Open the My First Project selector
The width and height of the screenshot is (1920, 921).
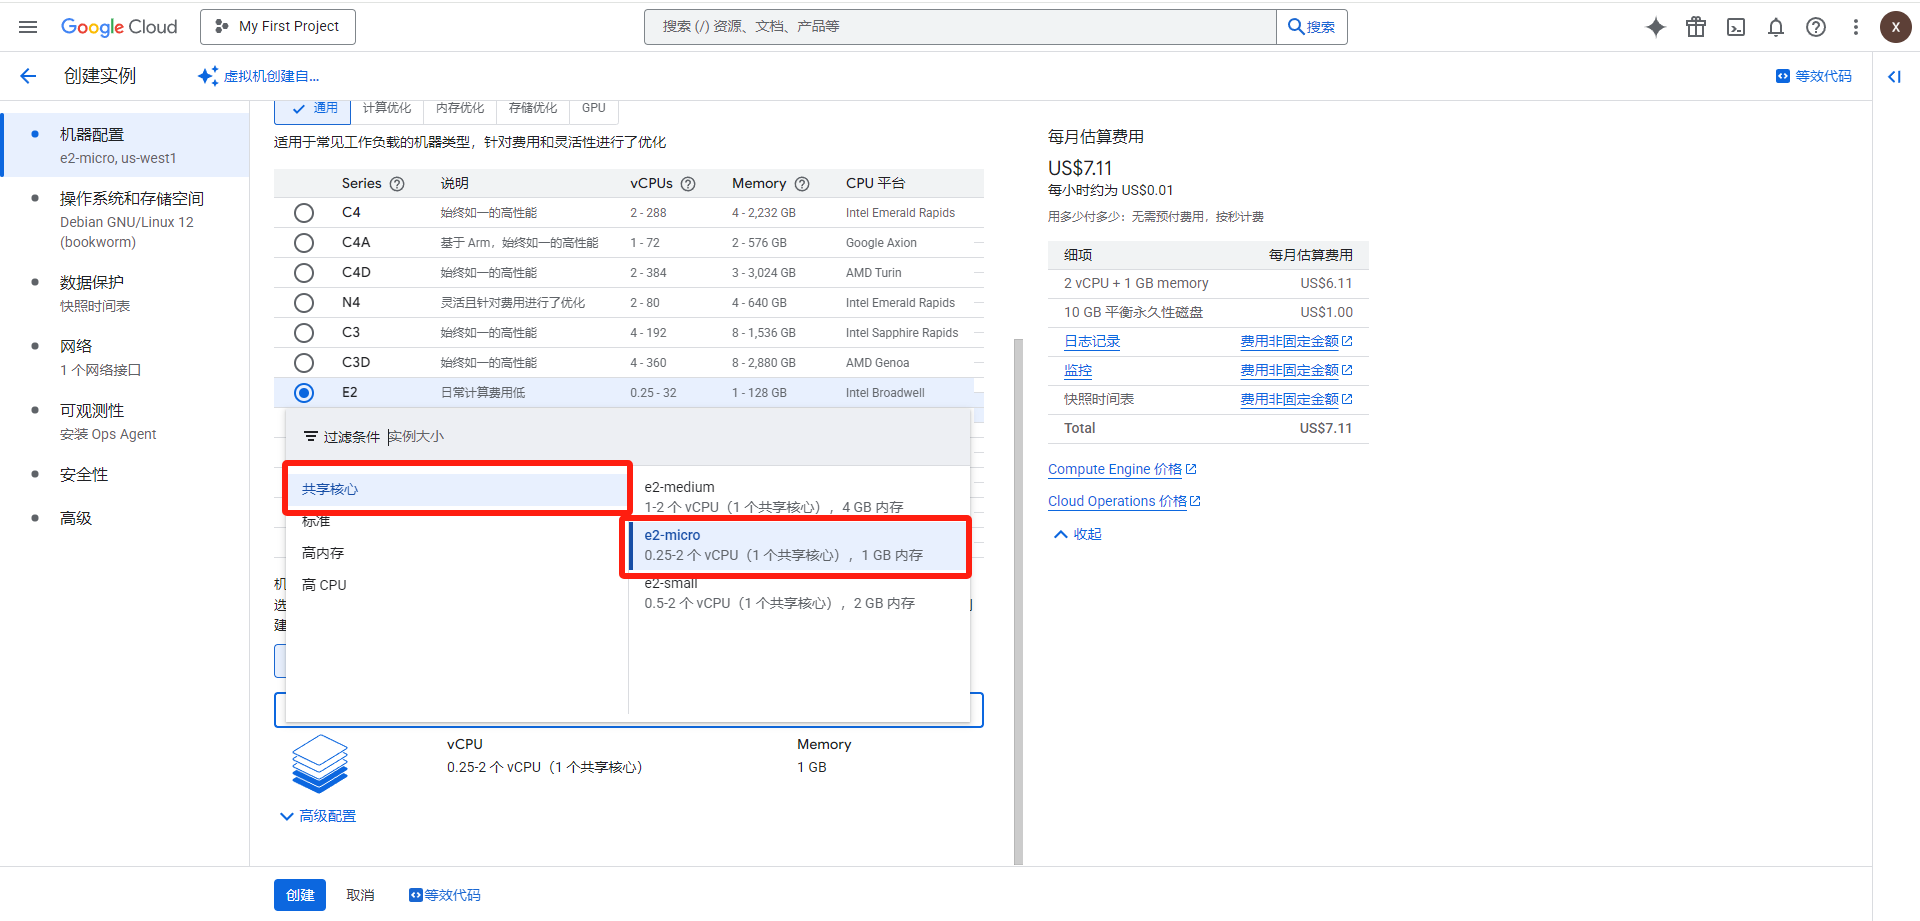point(278,27)
